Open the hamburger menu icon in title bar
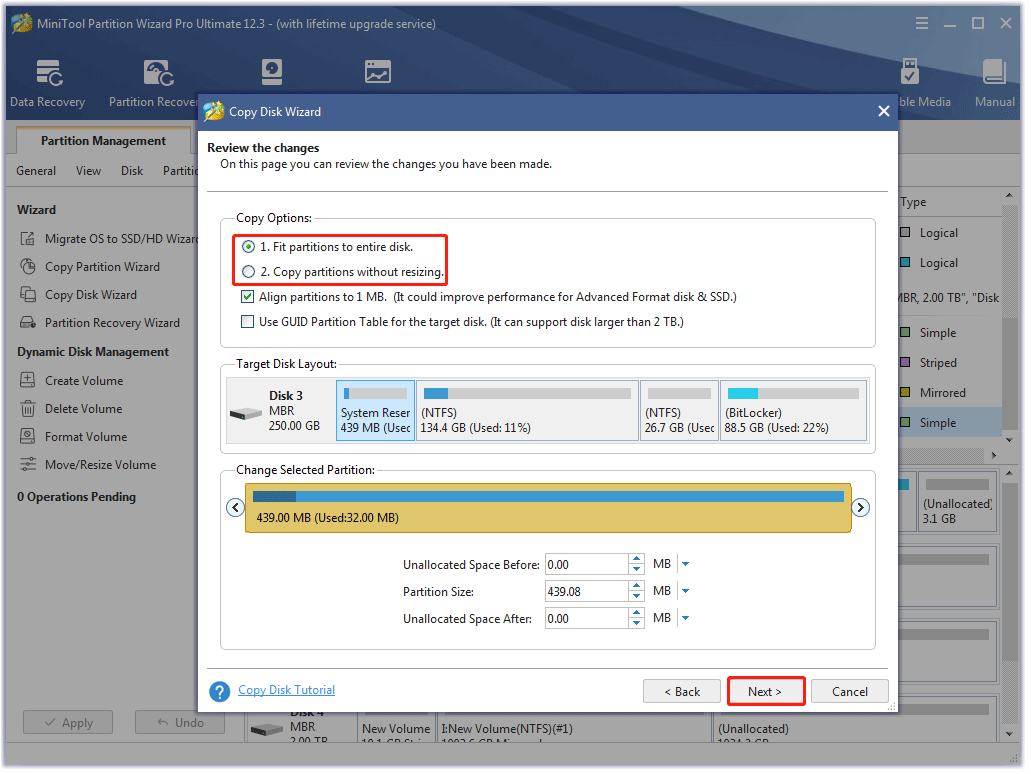 [922, 24]
